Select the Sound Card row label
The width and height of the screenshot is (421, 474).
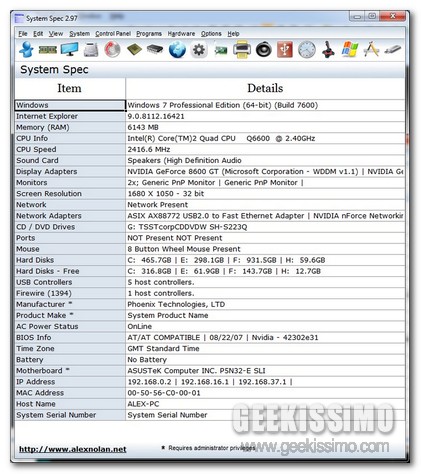[70, 160]
